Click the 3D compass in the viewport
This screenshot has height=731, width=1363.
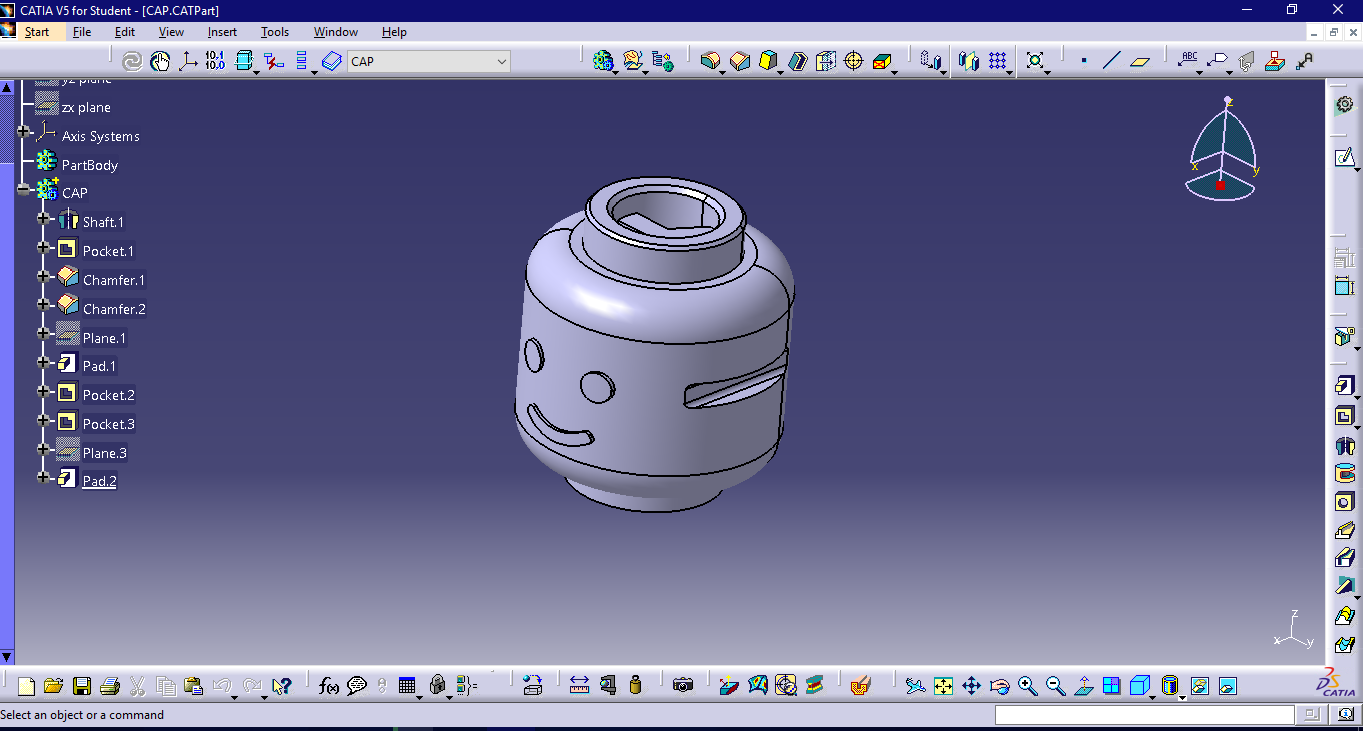[1222, 150]
